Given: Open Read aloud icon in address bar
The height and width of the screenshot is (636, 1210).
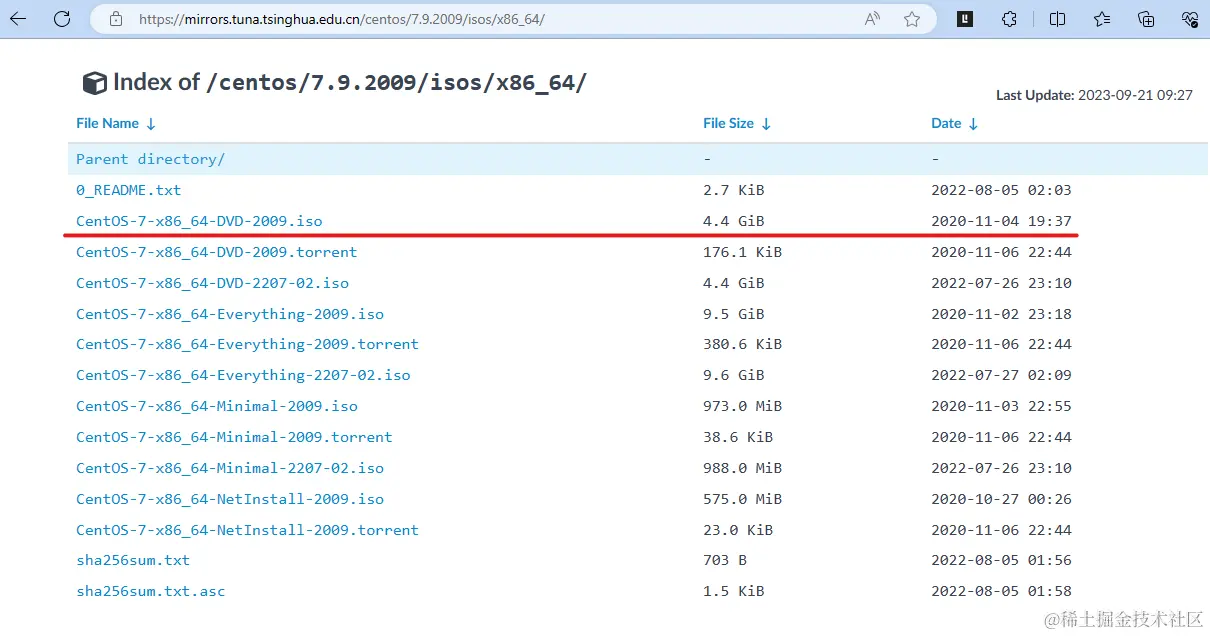Looking at the screenshot, I should 872,19.
